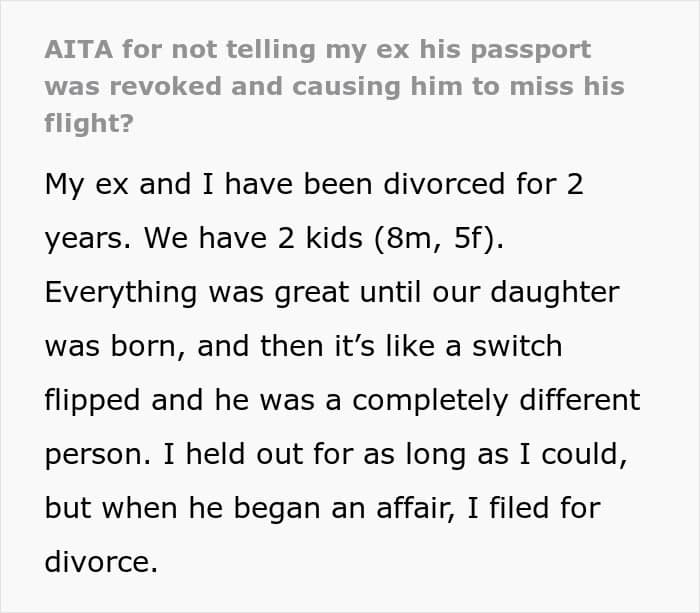Click the word 'passport' in the heading
This screenshot has height=613, width=700.
point(531,51)
